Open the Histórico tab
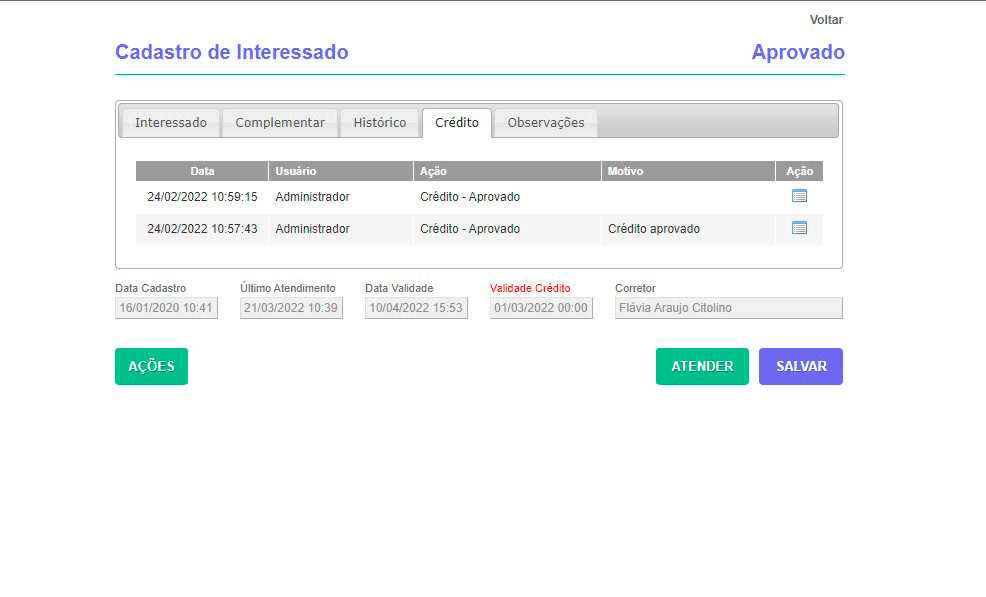 (379, 122)
